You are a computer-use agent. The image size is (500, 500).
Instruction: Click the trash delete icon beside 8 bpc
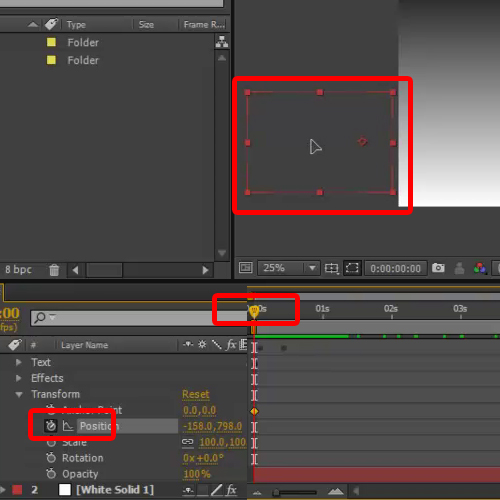point(54,270)
